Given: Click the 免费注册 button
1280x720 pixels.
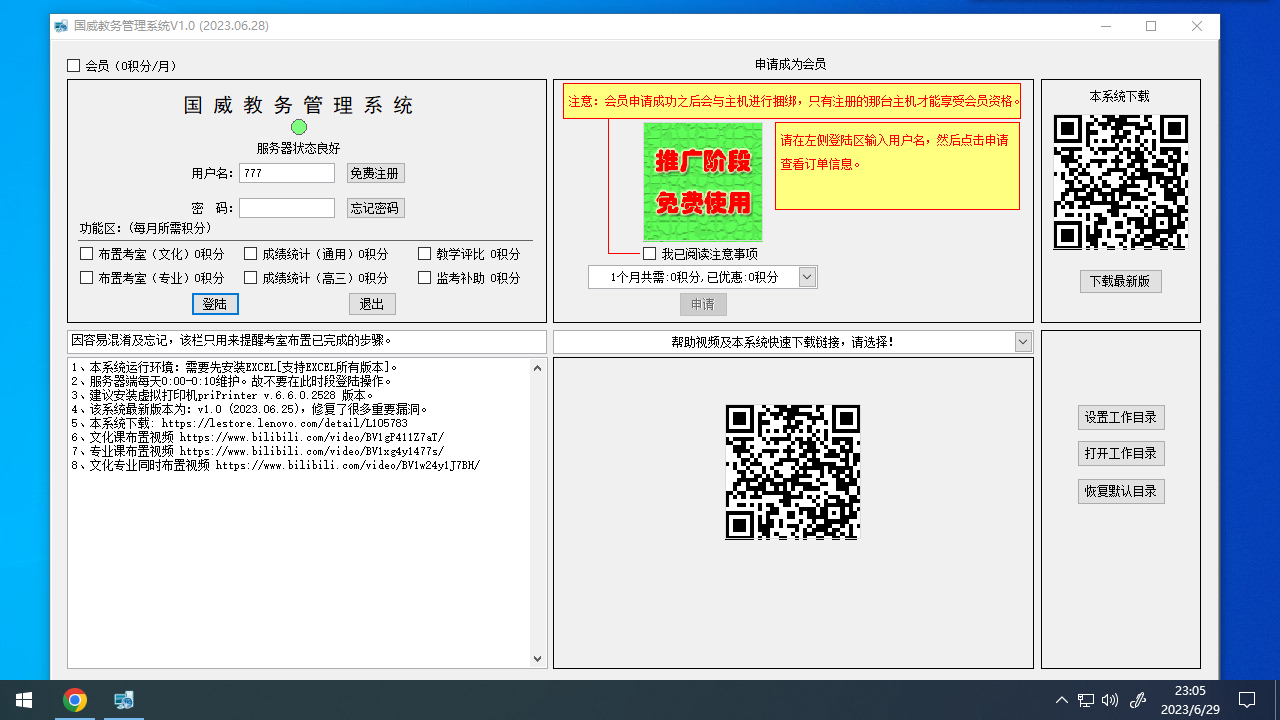Looking at the screenshot, I should click(375, 173).
